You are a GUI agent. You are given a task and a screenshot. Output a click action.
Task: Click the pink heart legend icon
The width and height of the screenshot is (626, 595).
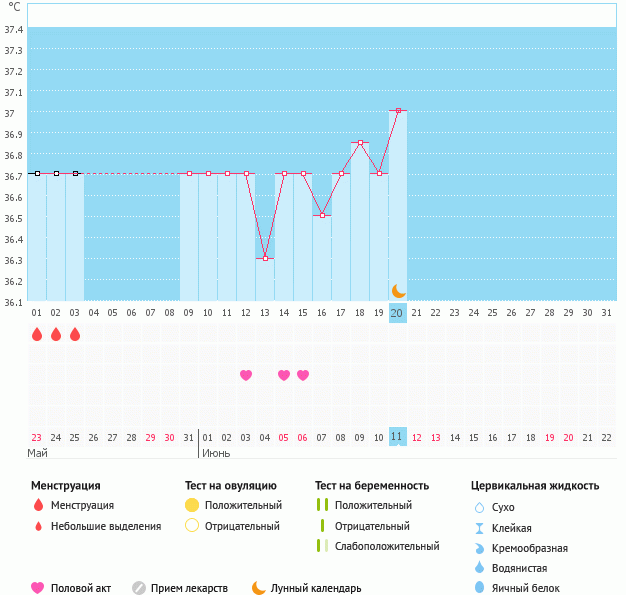click(38, 588)
